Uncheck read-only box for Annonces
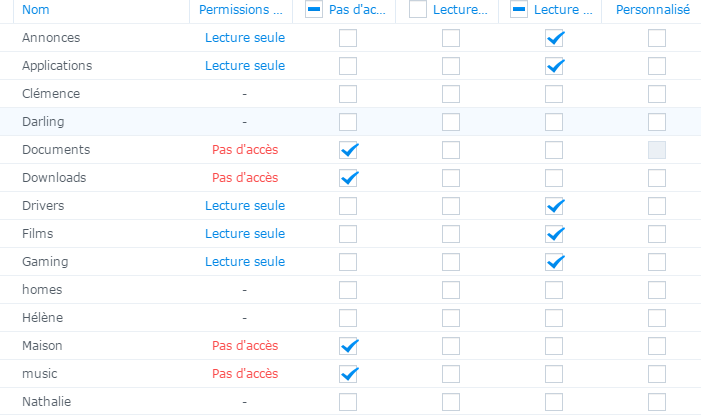701x415 pixels. [x=555, y=38]
